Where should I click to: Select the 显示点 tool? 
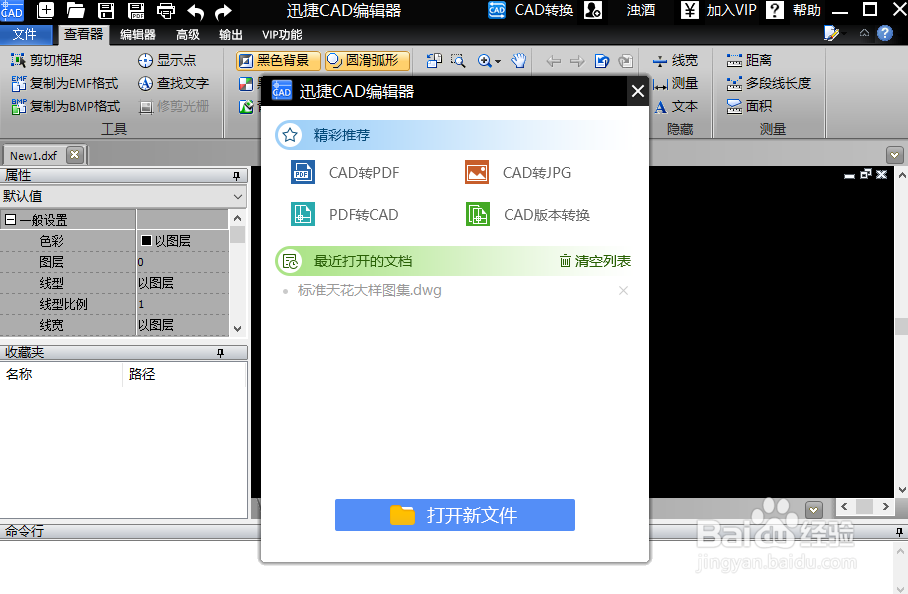point(167,60)
